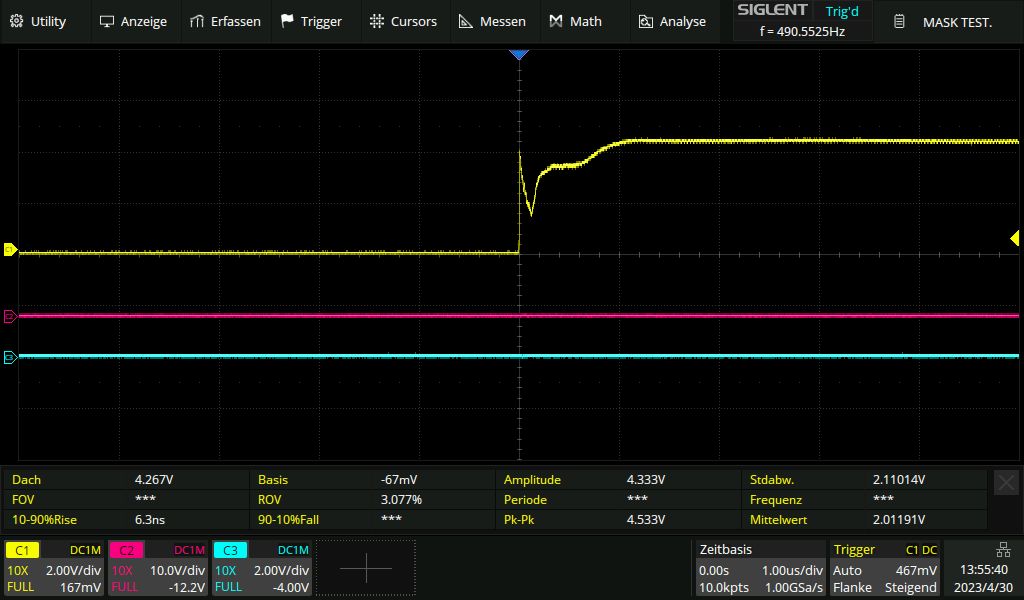Close the measurements panel with the X
Screen dimensions: 1024x600
1006,483
